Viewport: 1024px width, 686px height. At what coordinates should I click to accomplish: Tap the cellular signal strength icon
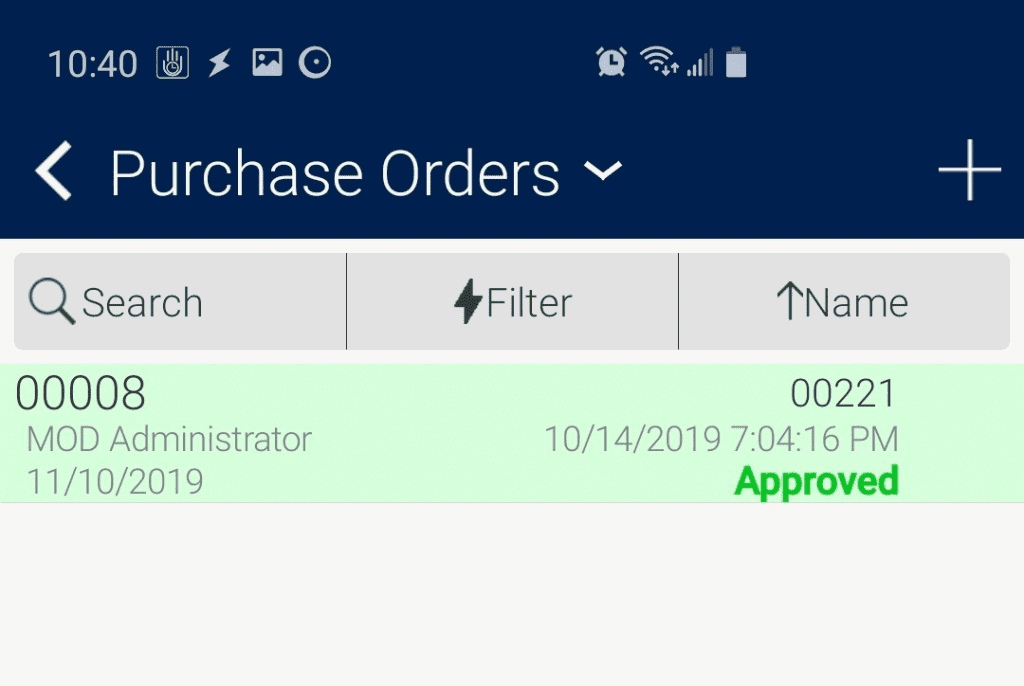click(x=700, y=63)
